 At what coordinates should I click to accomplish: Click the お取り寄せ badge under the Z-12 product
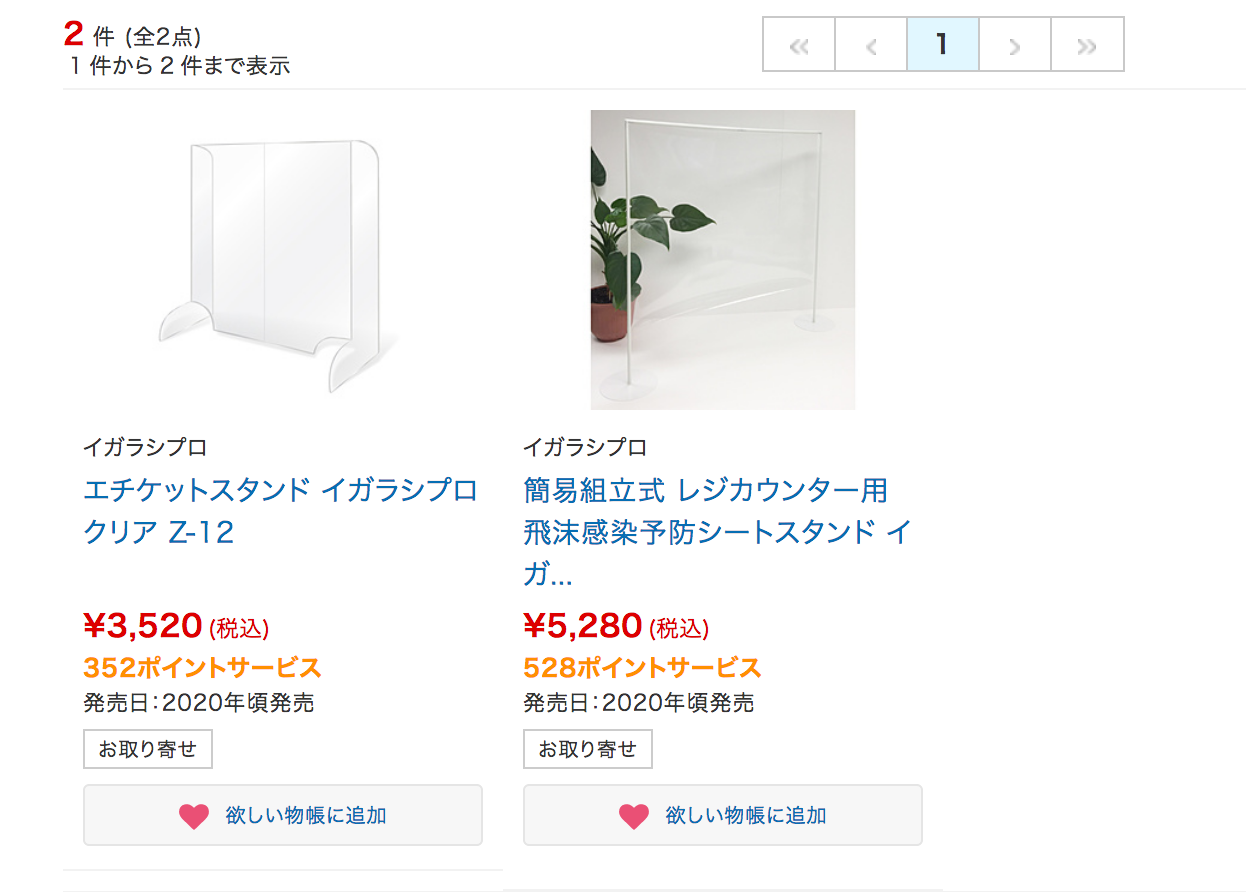click(x=148, y=749)
